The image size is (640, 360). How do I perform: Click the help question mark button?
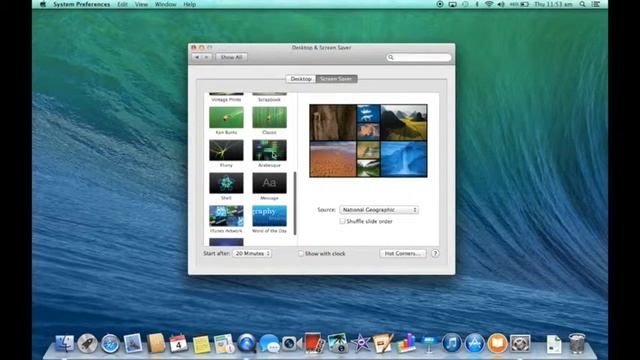[x=435, y=253]
